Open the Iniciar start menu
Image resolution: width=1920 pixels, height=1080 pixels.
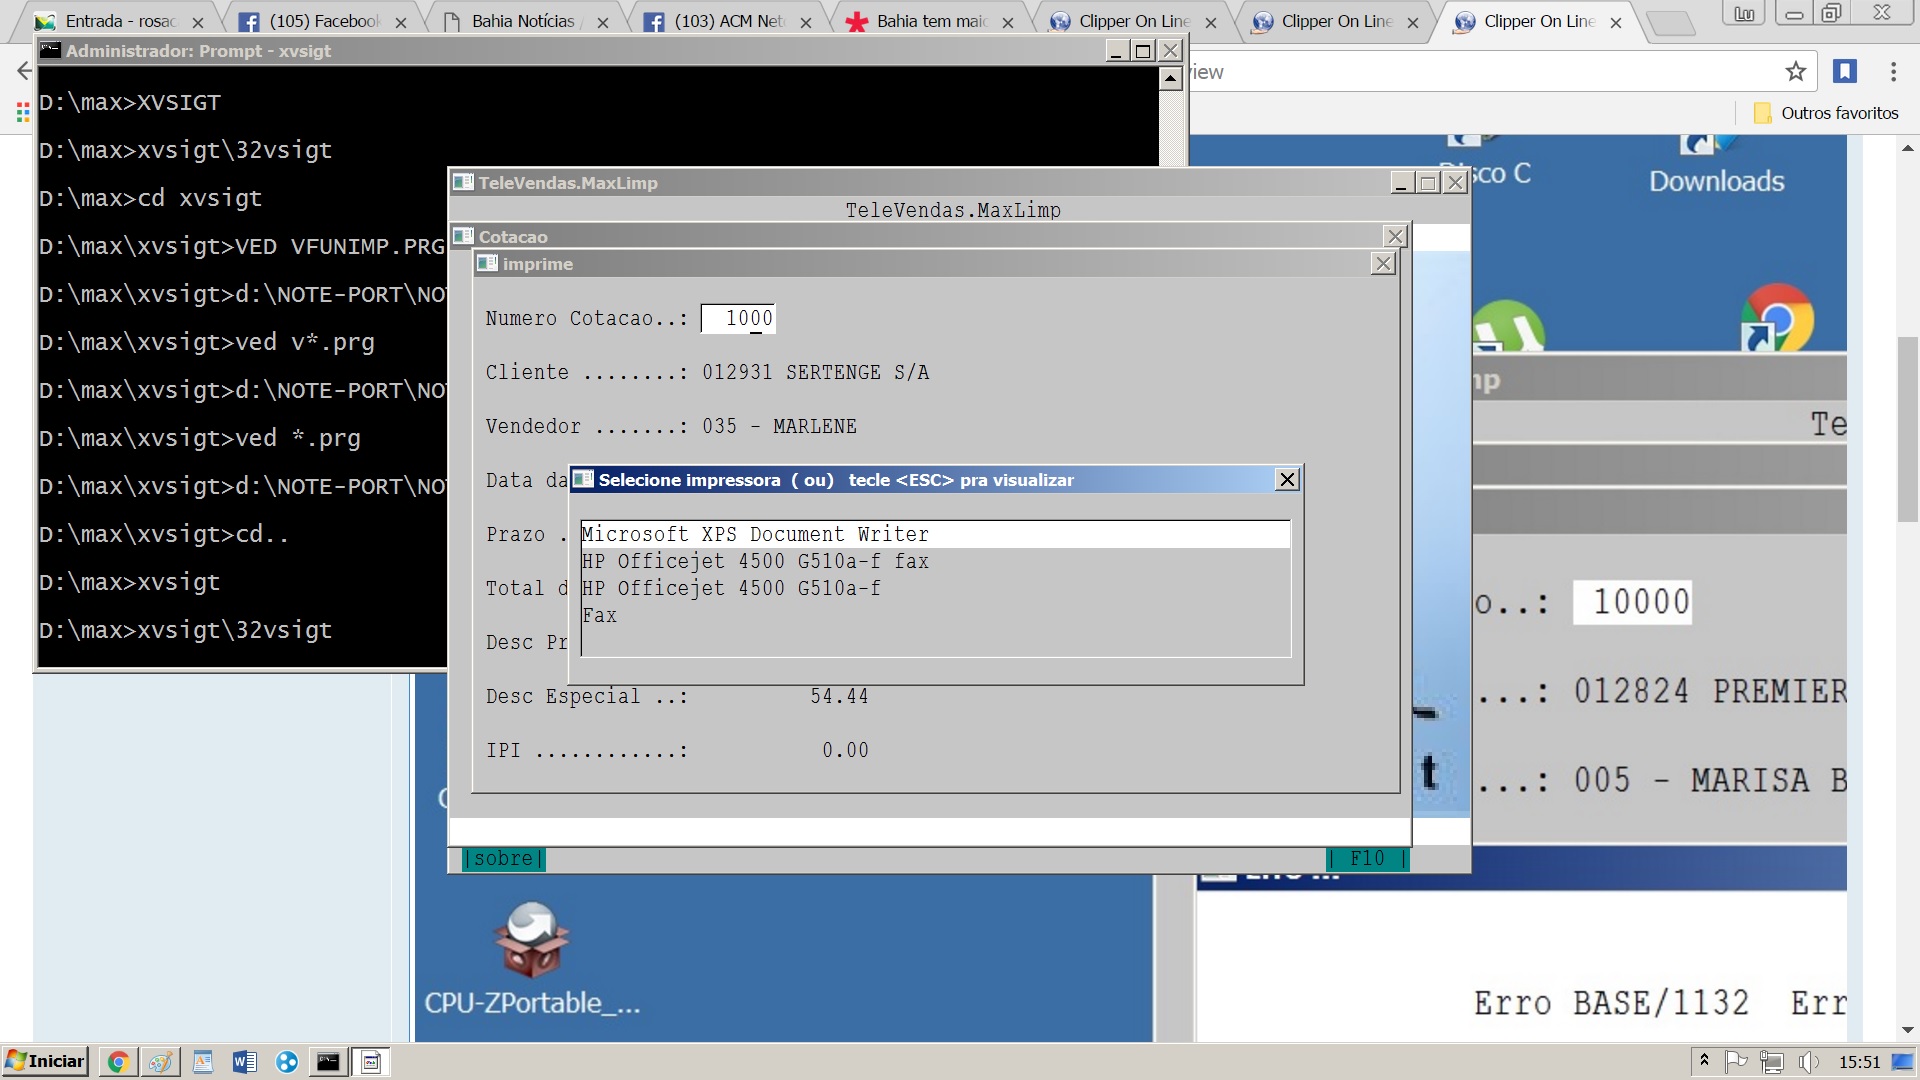tap(45, 1061)
